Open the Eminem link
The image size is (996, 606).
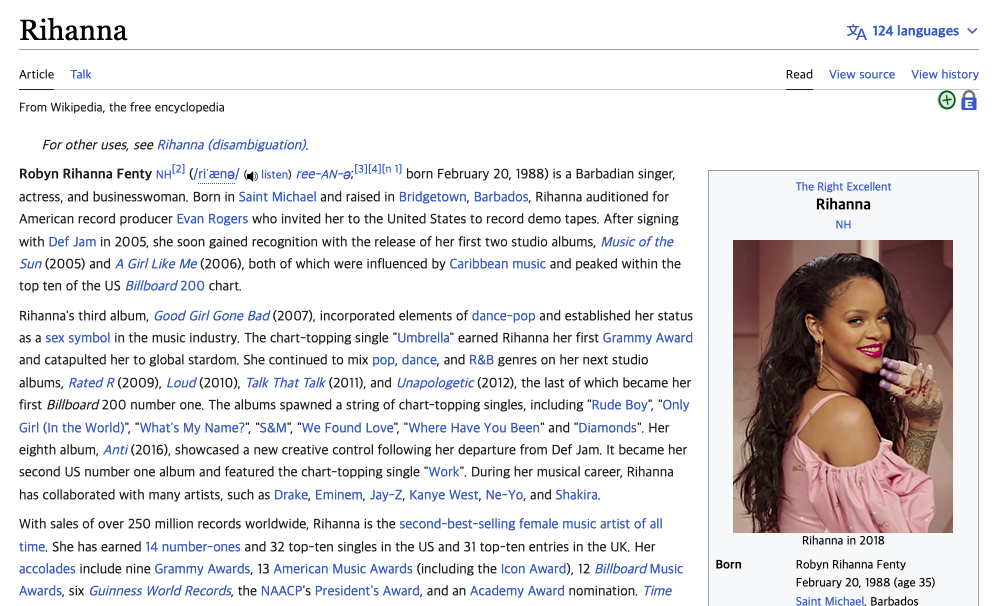(339, 495)
